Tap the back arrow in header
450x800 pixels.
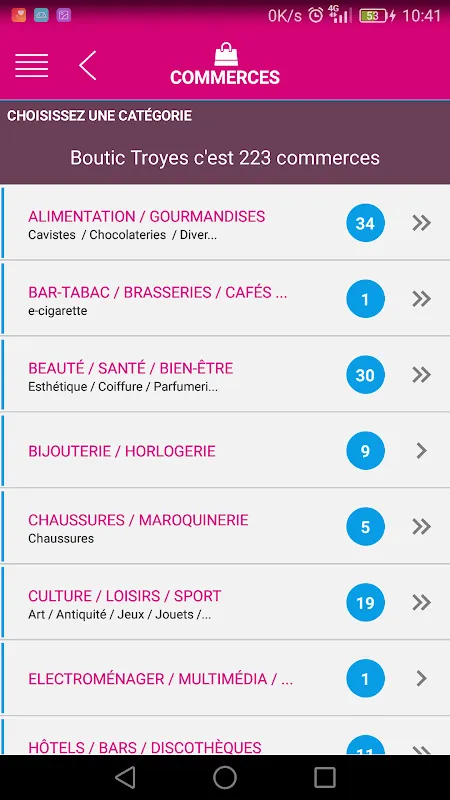coord(87,65)
